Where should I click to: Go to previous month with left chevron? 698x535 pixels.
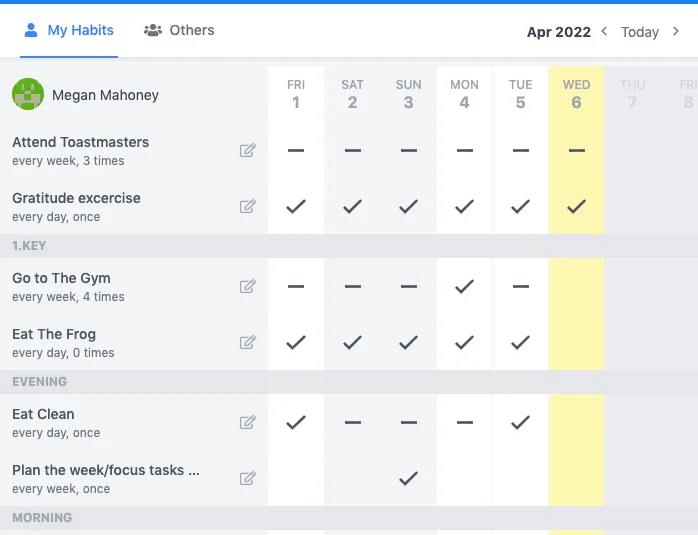pyautogui.click(x=604, y=31)
